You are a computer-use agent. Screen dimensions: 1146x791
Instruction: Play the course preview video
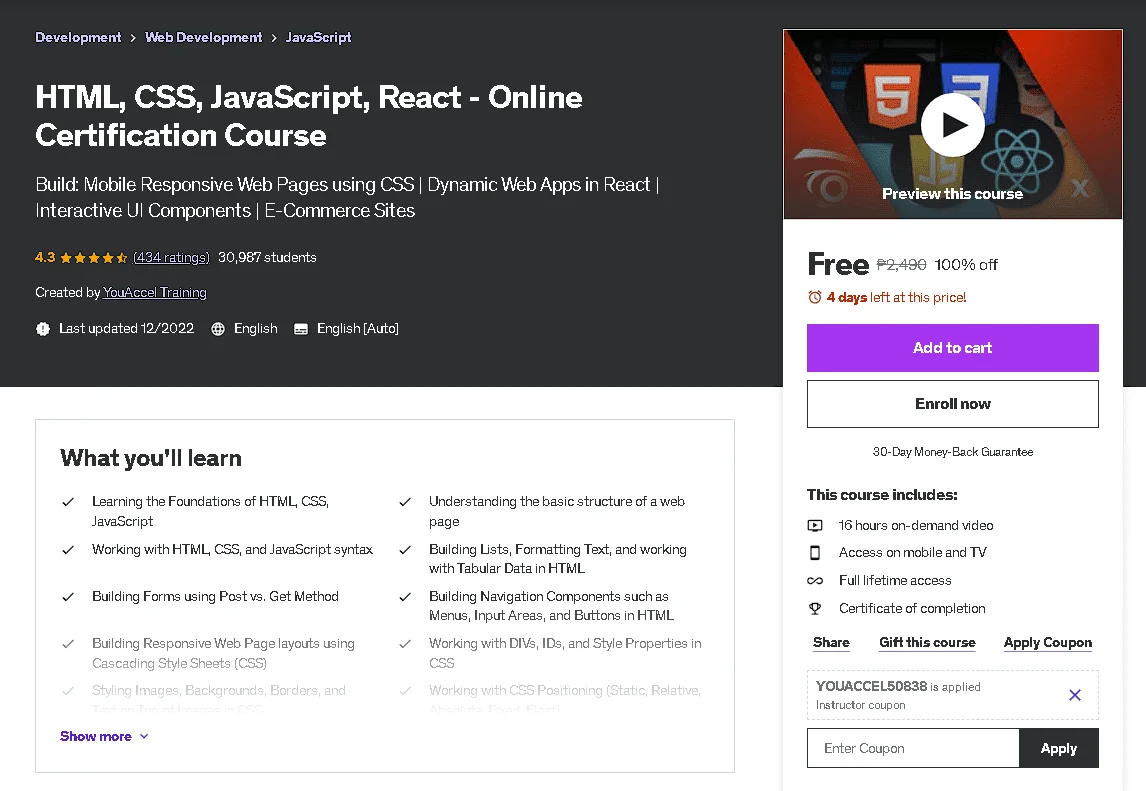click(x=952, y=124)
